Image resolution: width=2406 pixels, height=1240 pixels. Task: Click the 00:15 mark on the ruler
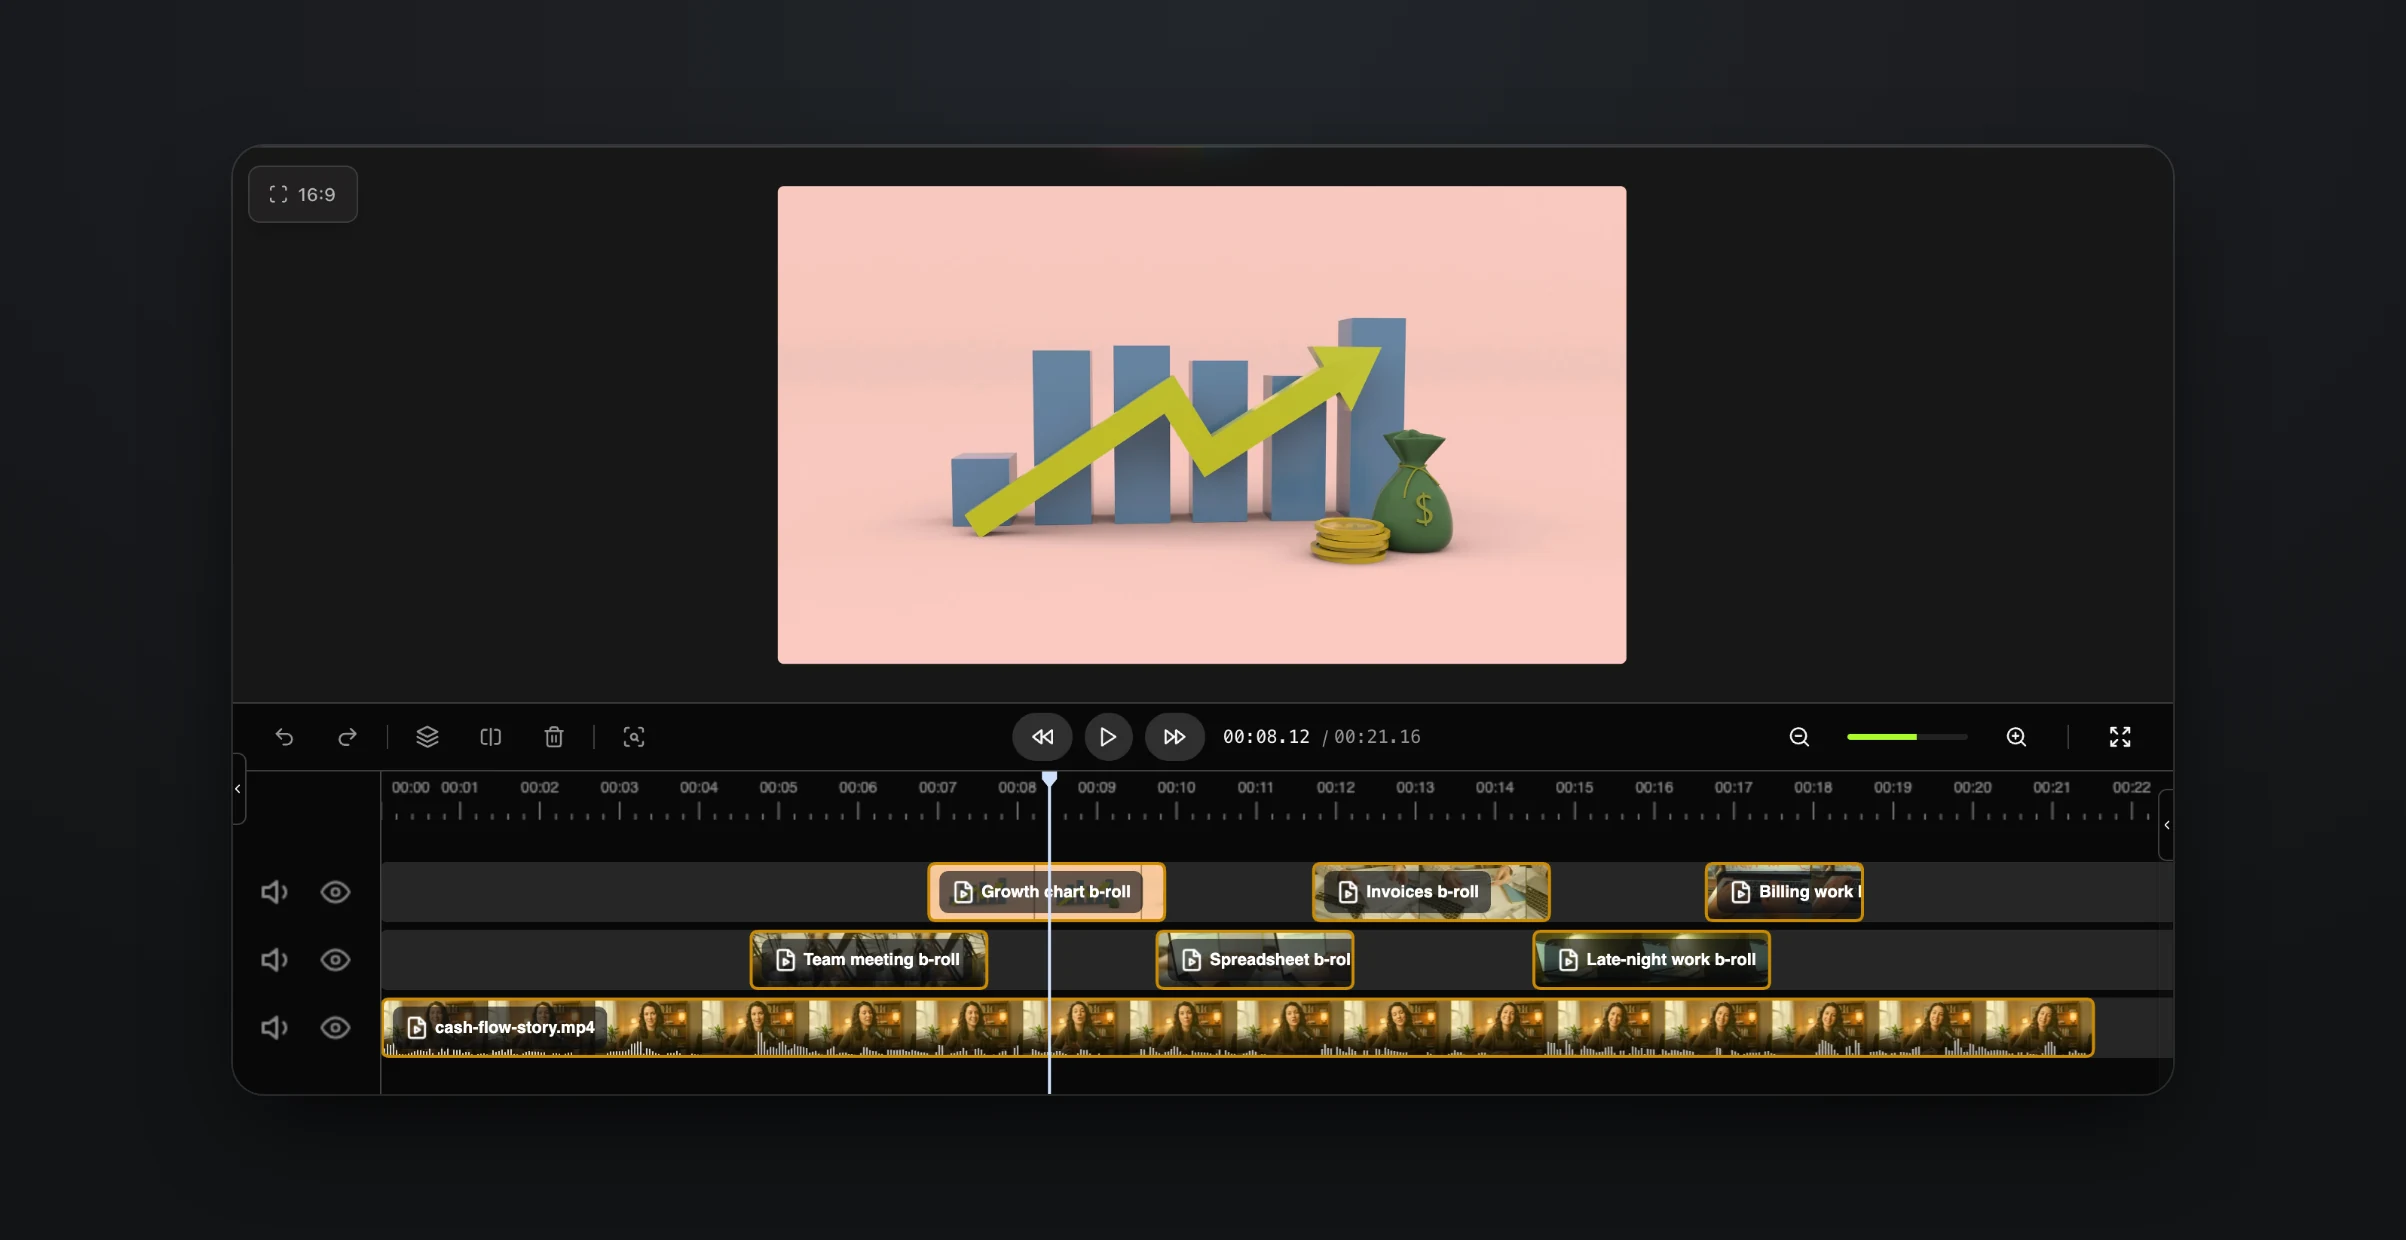point(1574,788)
